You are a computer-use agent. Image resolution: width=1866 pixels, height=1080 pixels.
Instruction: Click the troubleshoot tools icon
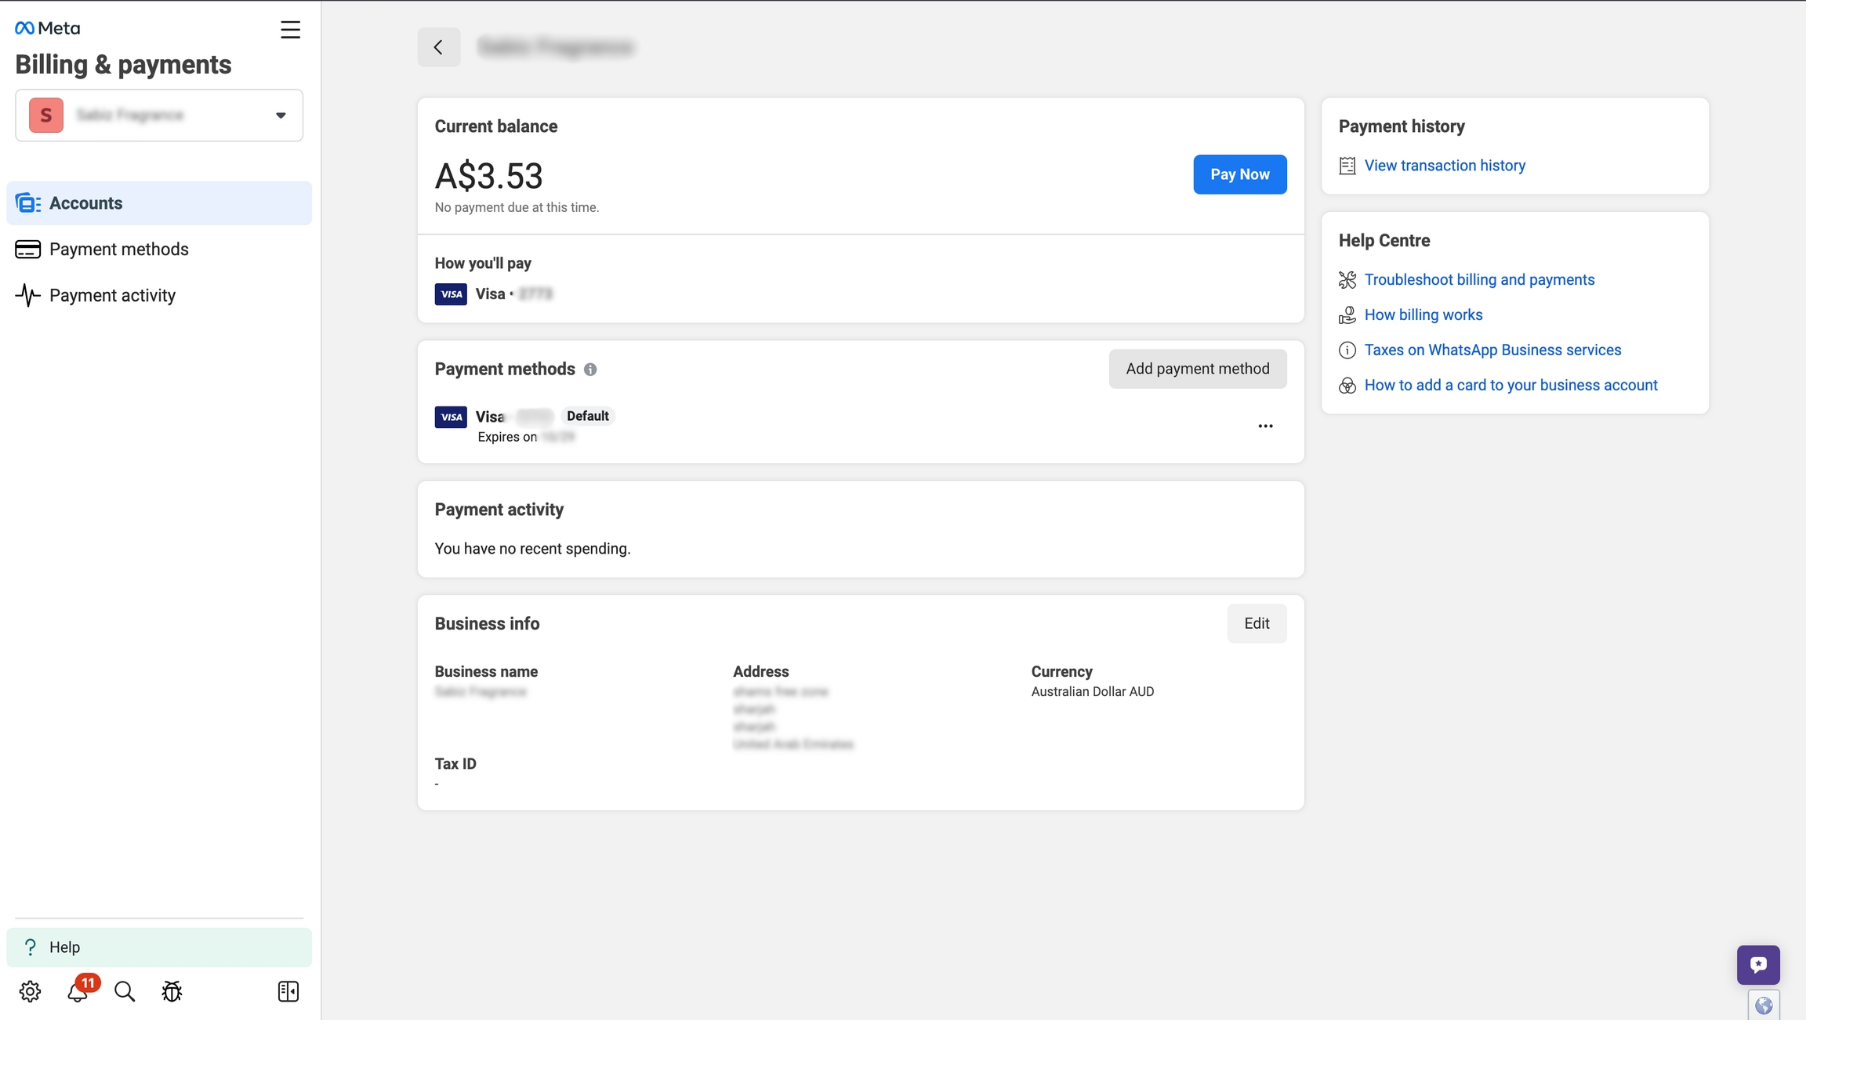[1347, 280]
